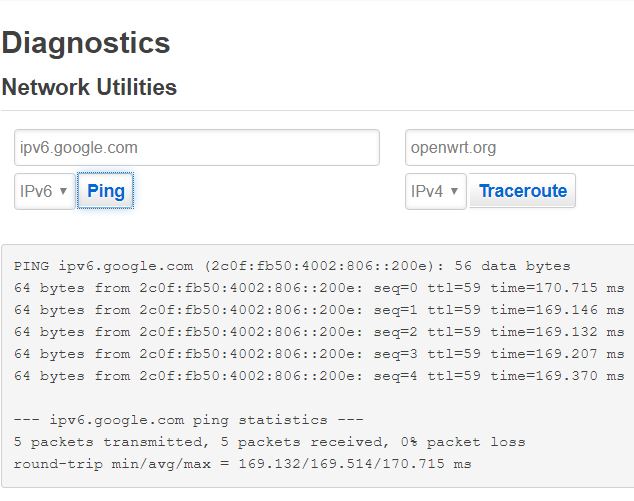Select the seq=0 ping reply line
The height and width of the screenshot is (501, 634).
[x=319, y=288]
